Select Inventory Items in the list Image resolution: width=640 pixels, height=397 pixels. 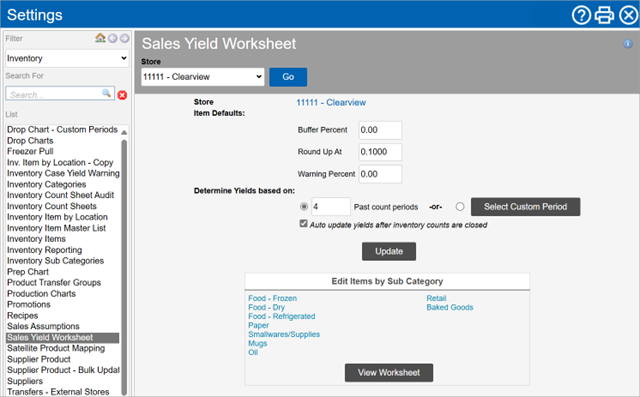(36, 239)
